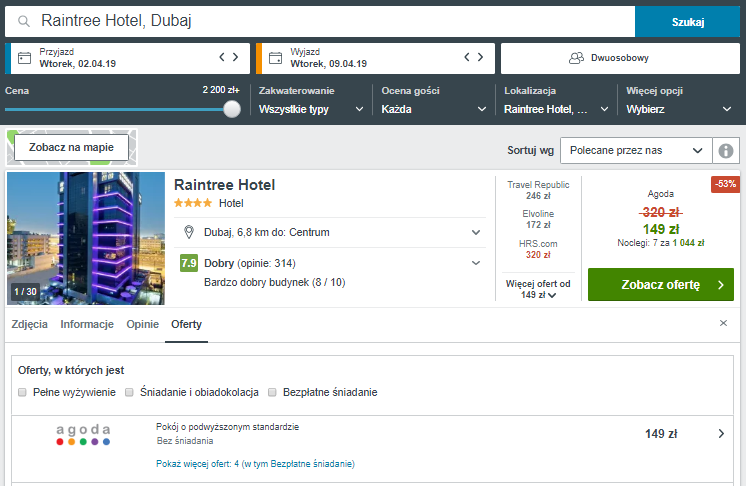Click the magnifier search icon

coord(24,21)
